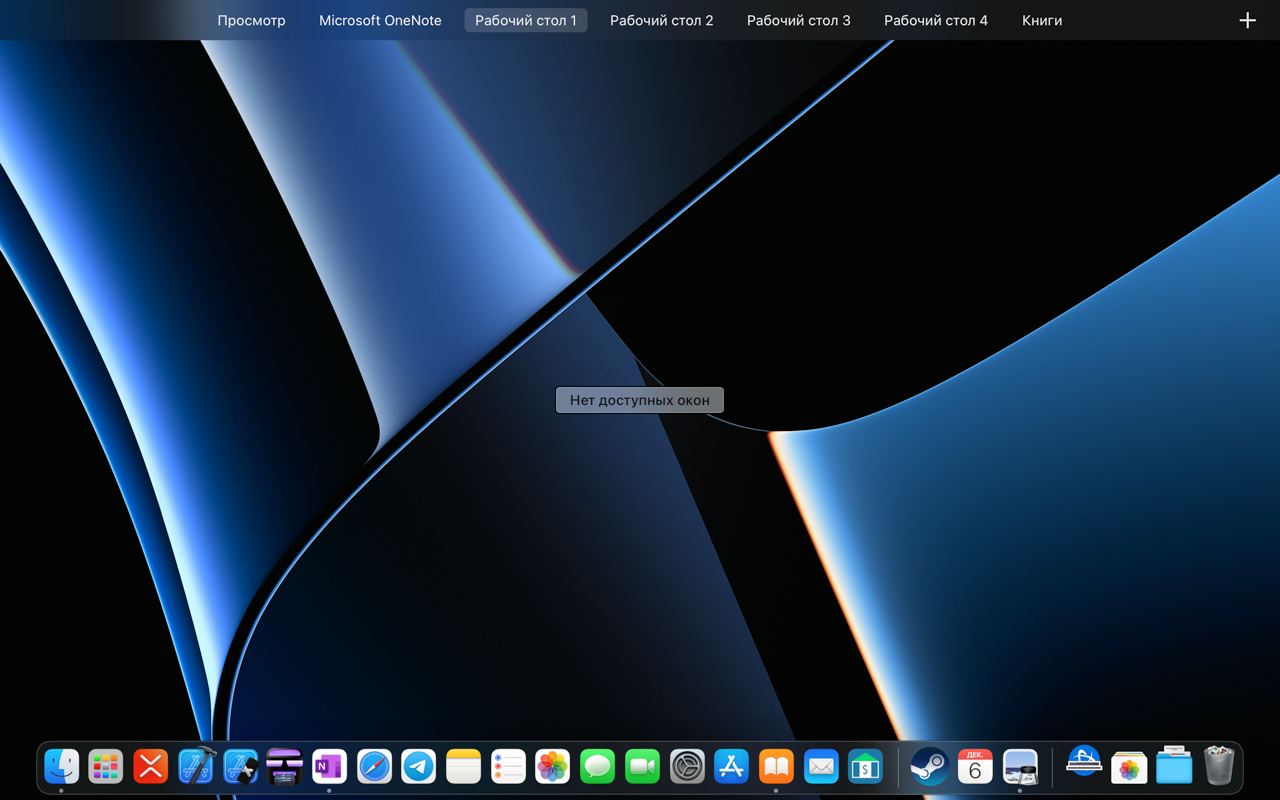Screen dimensions: 1280x800
Task: Switch to the Microsoft OneNote space
Action: click(x=380, y=20)
